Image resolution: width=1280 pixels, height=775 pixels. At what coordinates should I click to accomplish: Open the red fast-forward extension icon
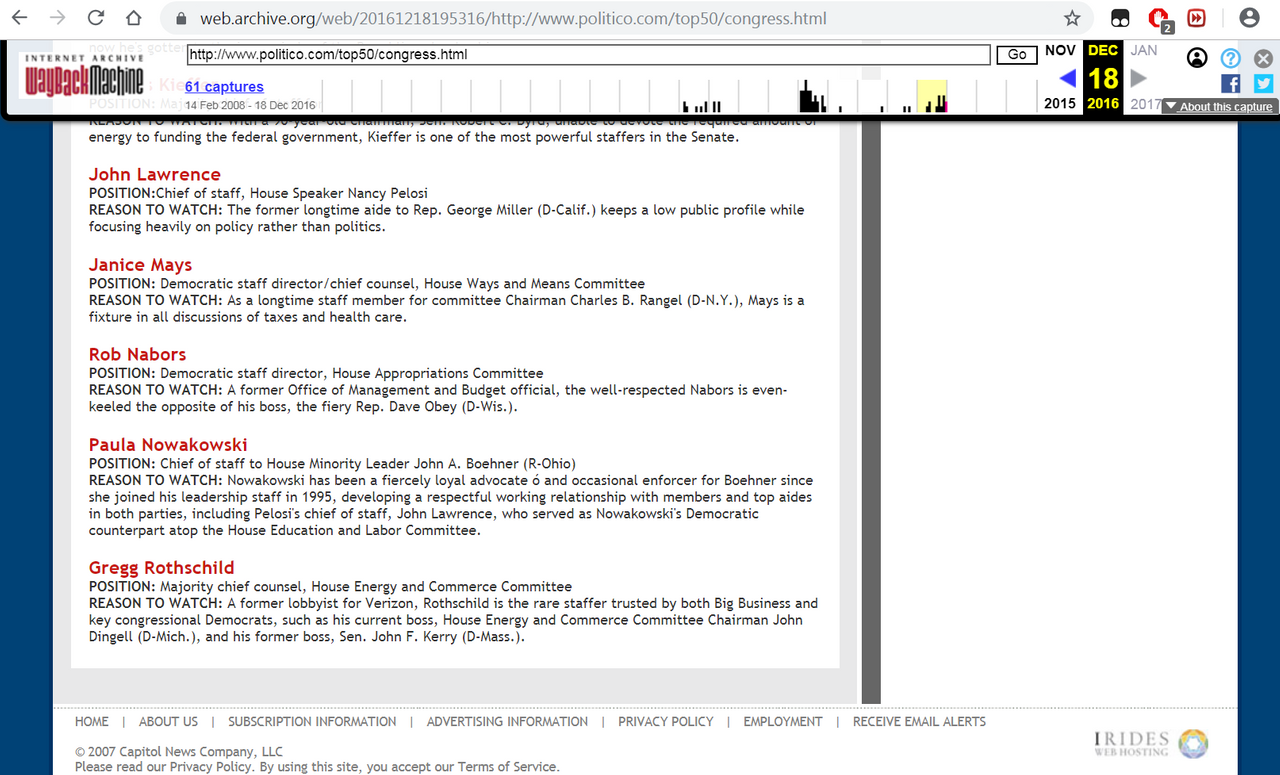tap(1196, 18)
